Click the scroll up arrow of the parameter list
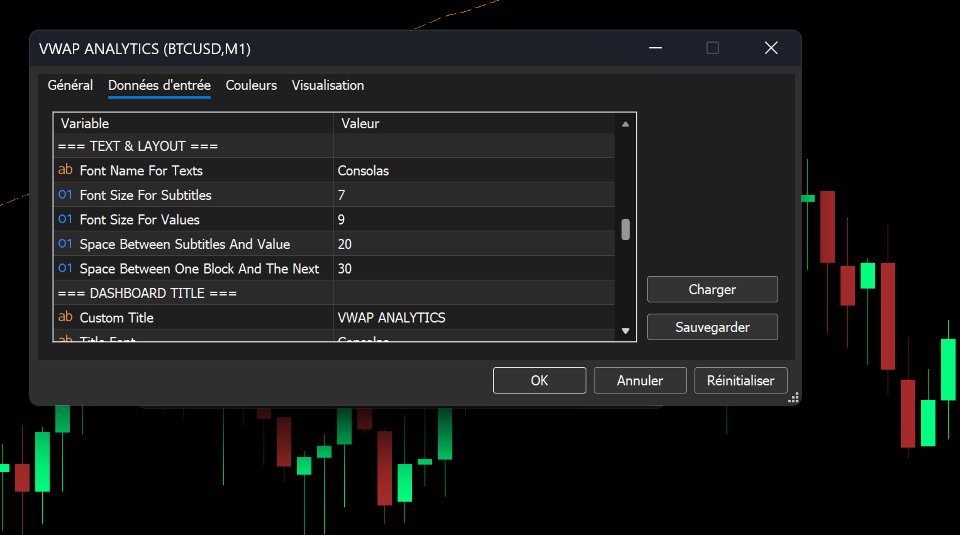The width and height of the screenshot is (960, 535). (625, 124)
